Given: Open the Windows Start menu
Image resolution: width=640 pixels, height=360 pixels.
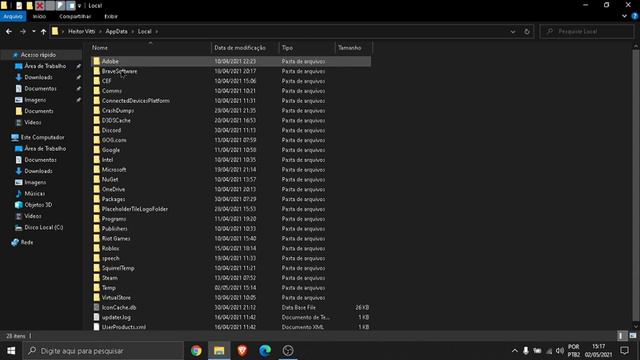Looking at the screenshot, I should point(11,351).
